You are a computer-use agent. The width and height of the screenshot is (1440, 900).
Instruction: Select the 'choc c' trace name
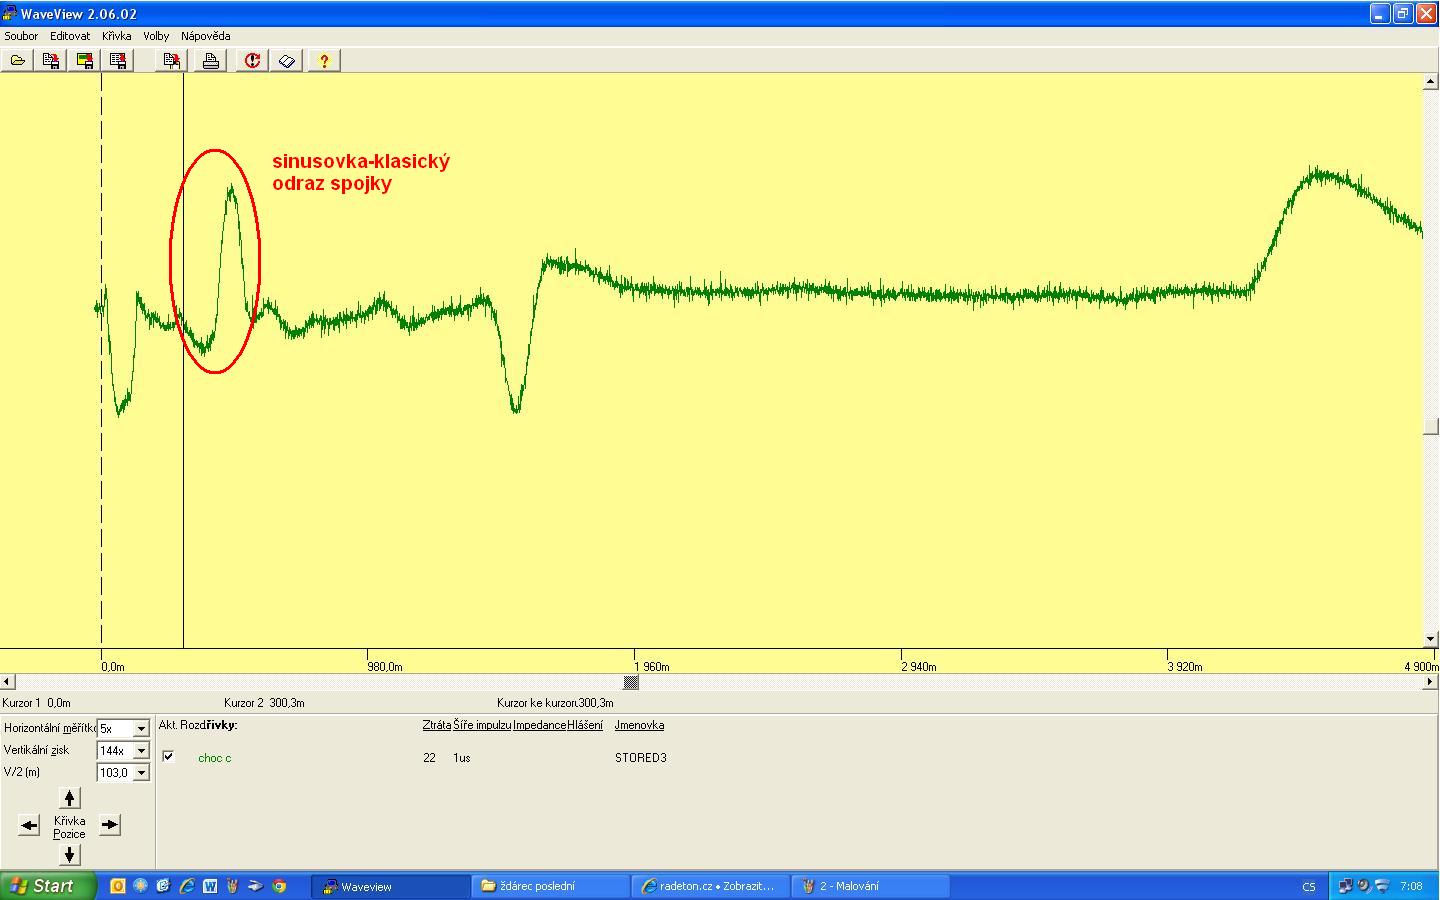pyautogui.click(x=214, y=758)
